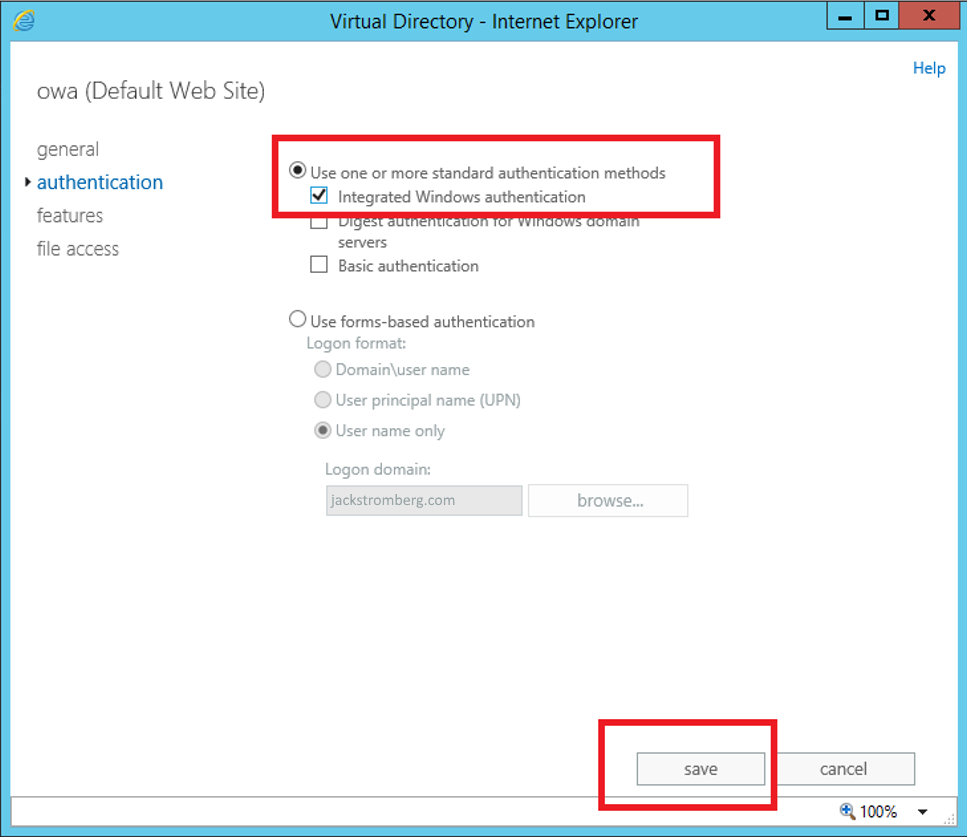
Task: Open the Help link
Action: point(928,68)
